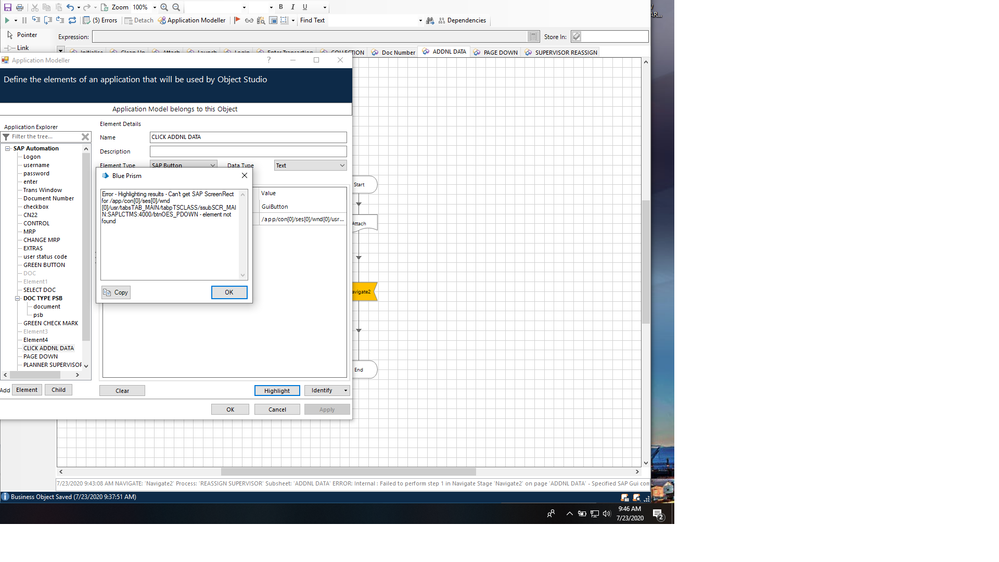Click OK in the Blue Prism error dialog
999x562 pixels.
(x=229, y=292)
